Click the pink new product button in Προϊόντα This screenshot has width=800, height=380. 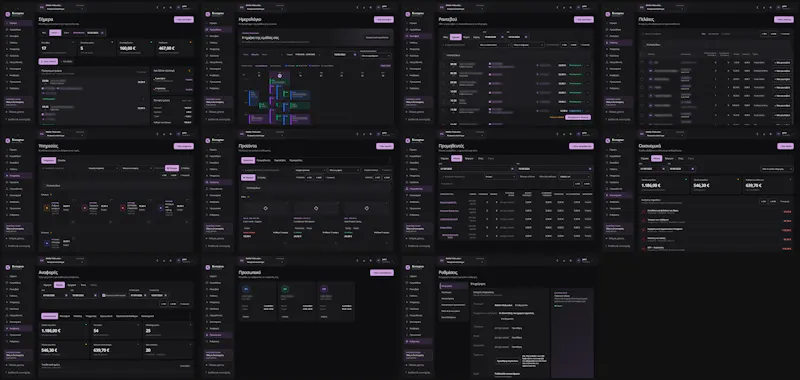pos(385,146)
